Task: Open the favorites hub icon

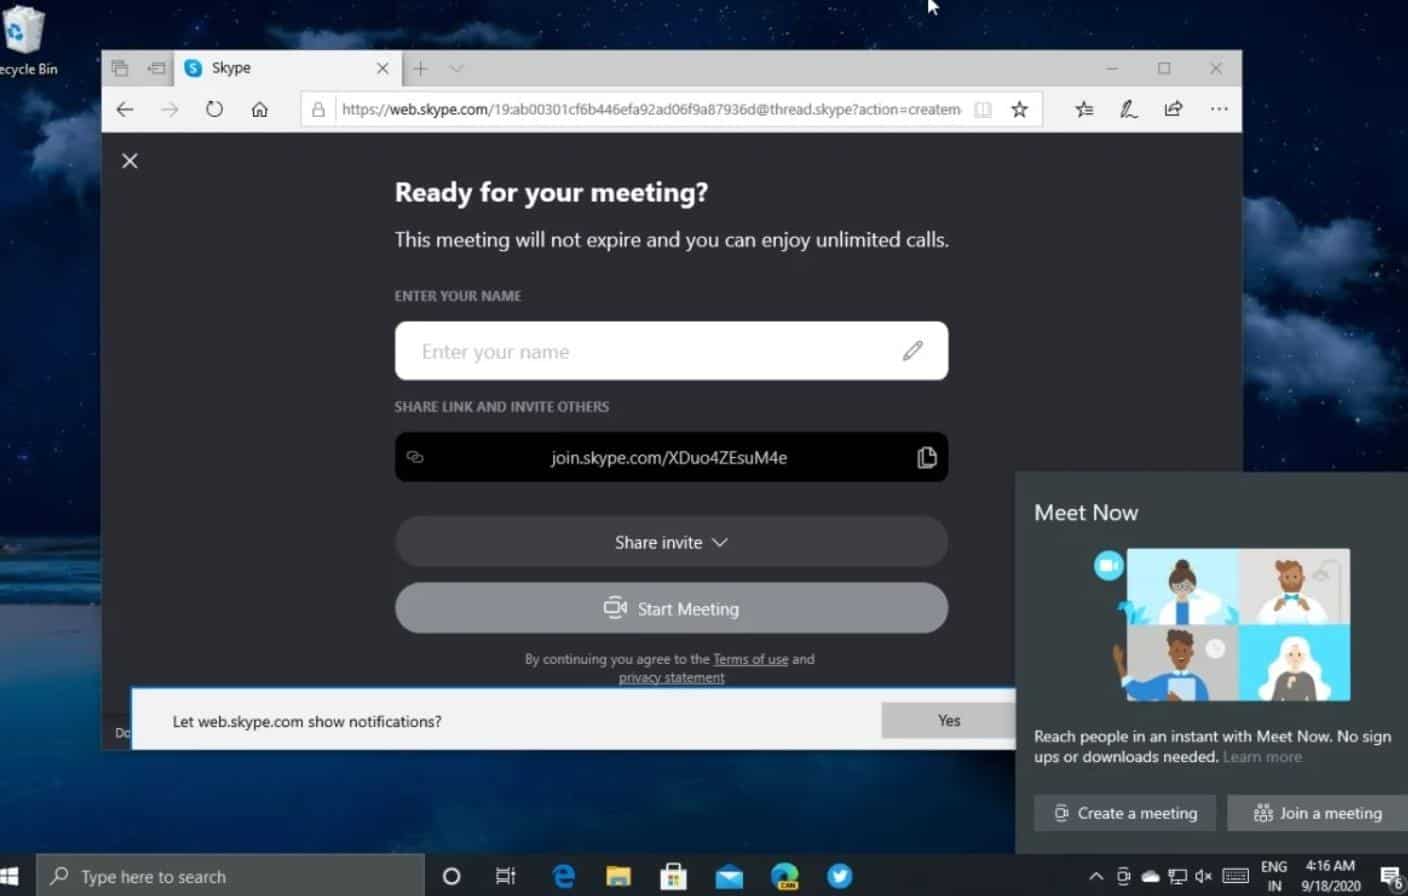Action: click(x=1084, y=110)
